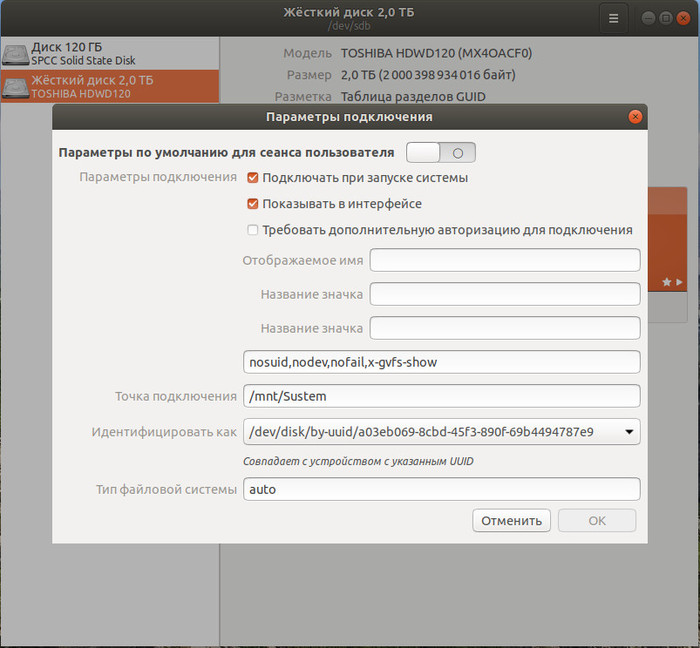The width and height of the screenshot is (700, 648).
Task: Uncheck show in user interface
Action: click(253, 204)
